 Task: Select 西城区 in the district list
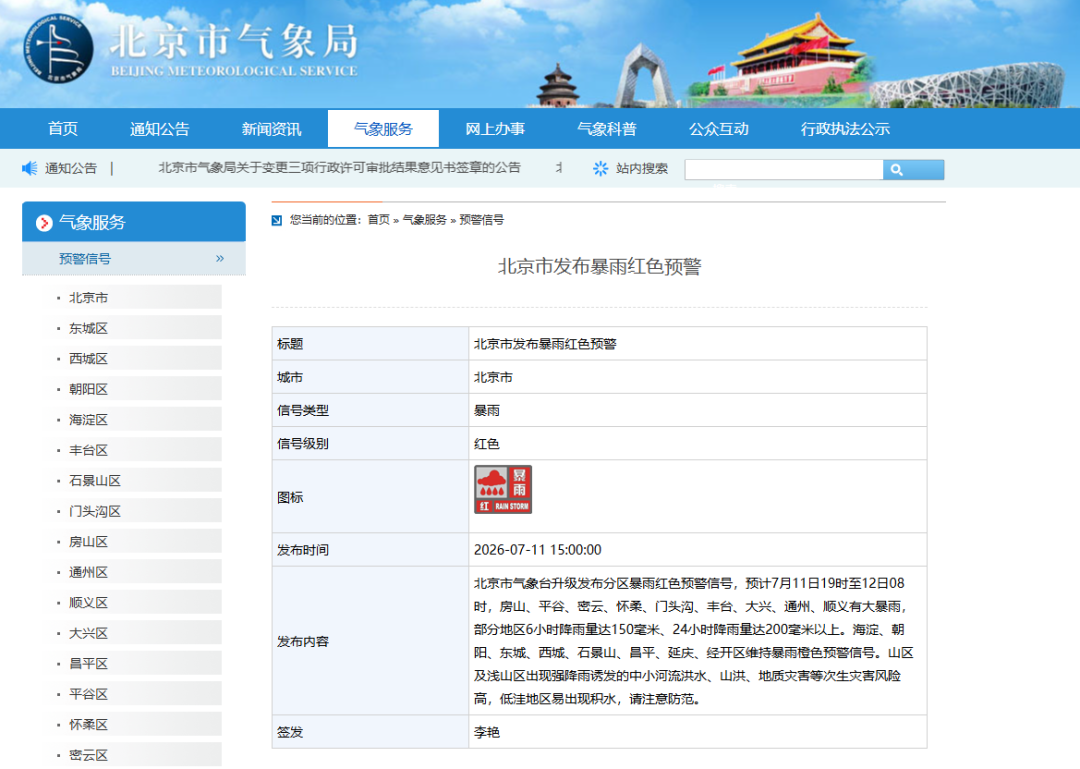tap(88, 359)
